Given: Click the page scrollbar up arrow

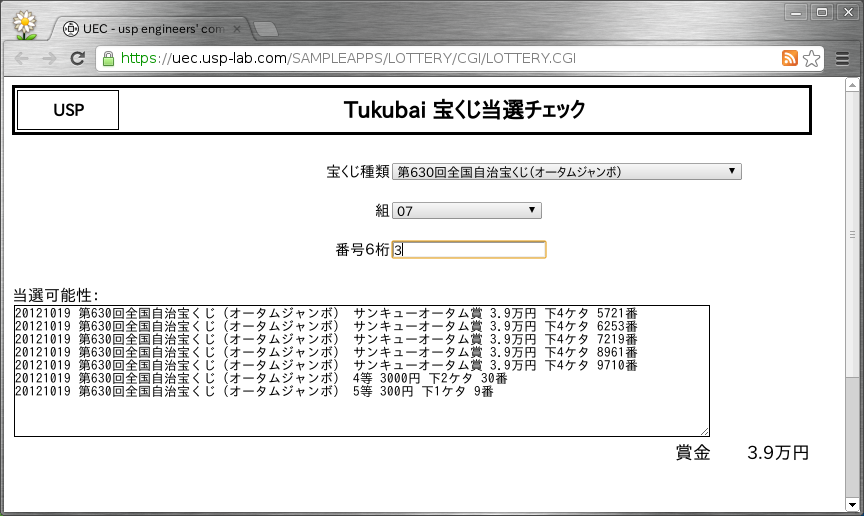Looking at the screenshot, I should [x=852, y=85].
